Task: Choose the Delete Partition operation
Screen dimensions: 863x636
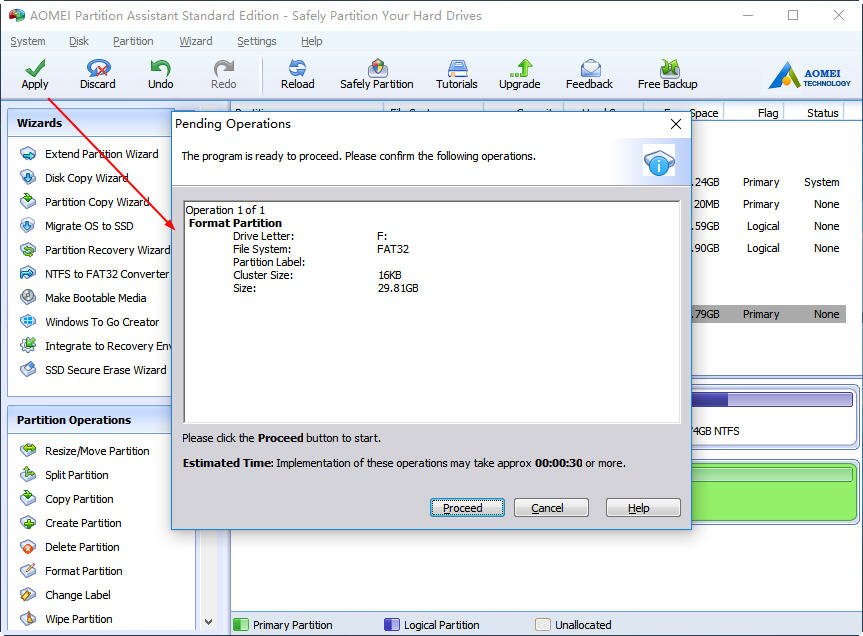Action: click(x=69, y=547)
